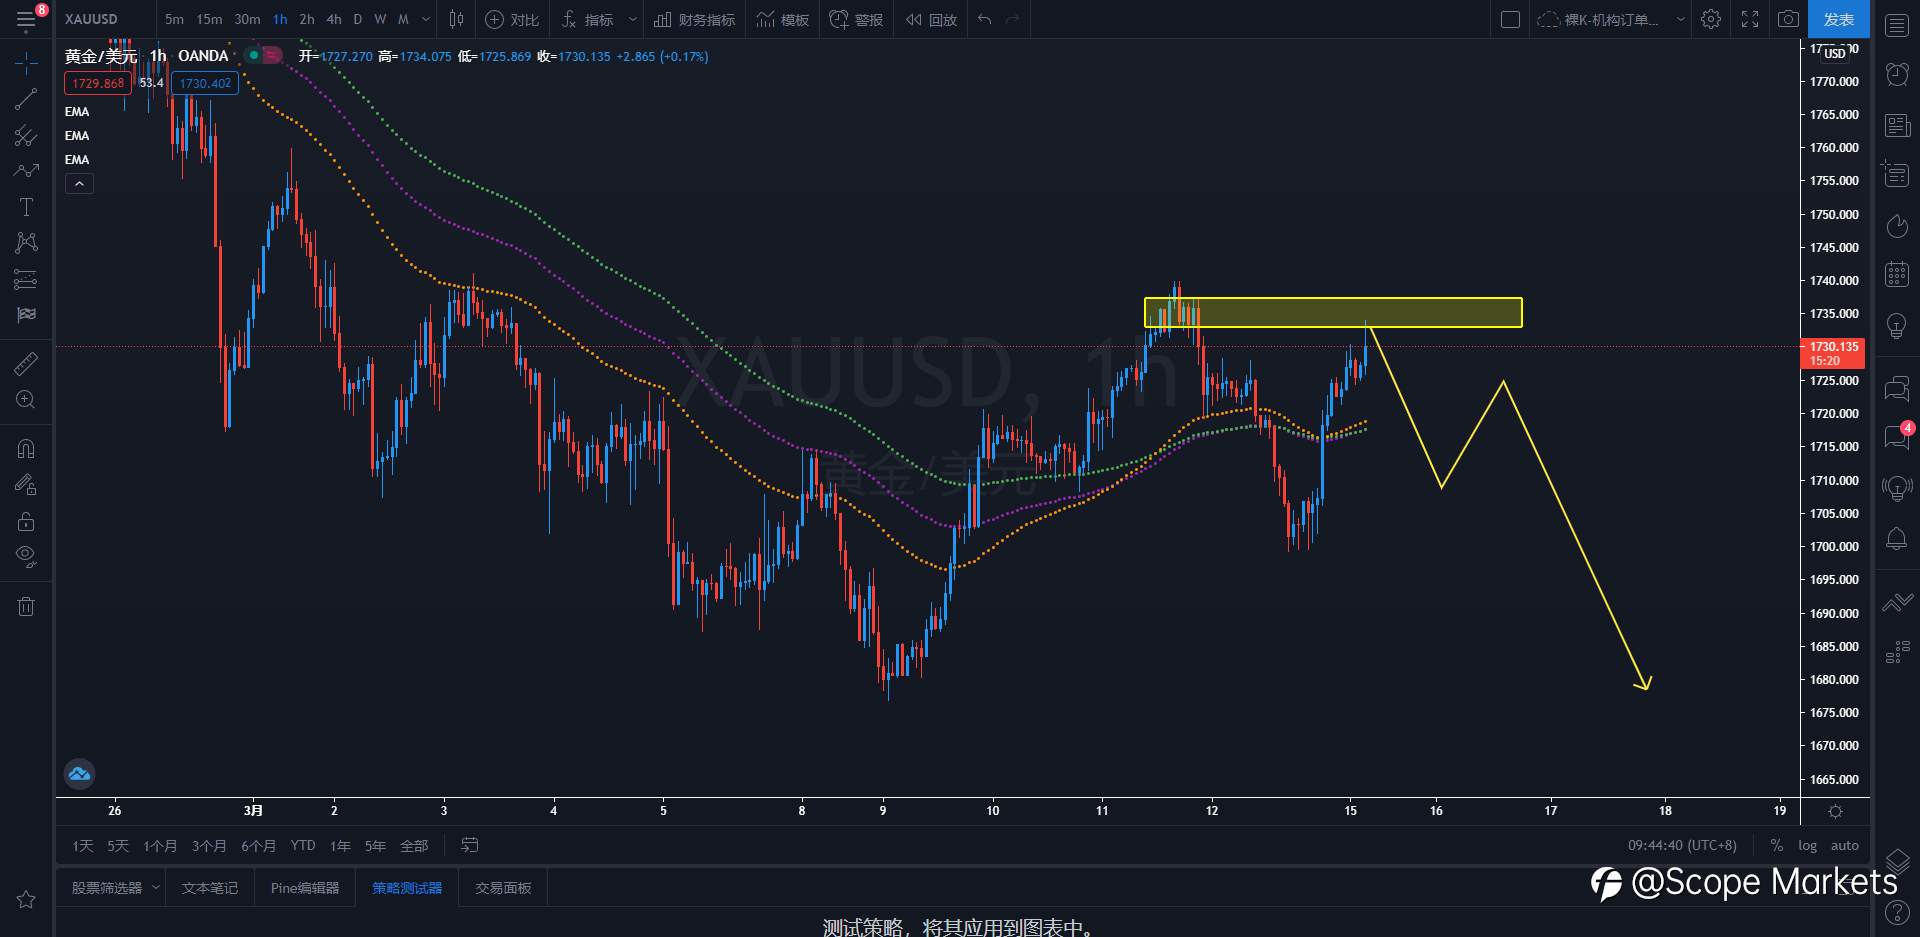The image size is (1920, 937).
Task: Switch to 15m timeframe
Action: (x=209, y=19)
